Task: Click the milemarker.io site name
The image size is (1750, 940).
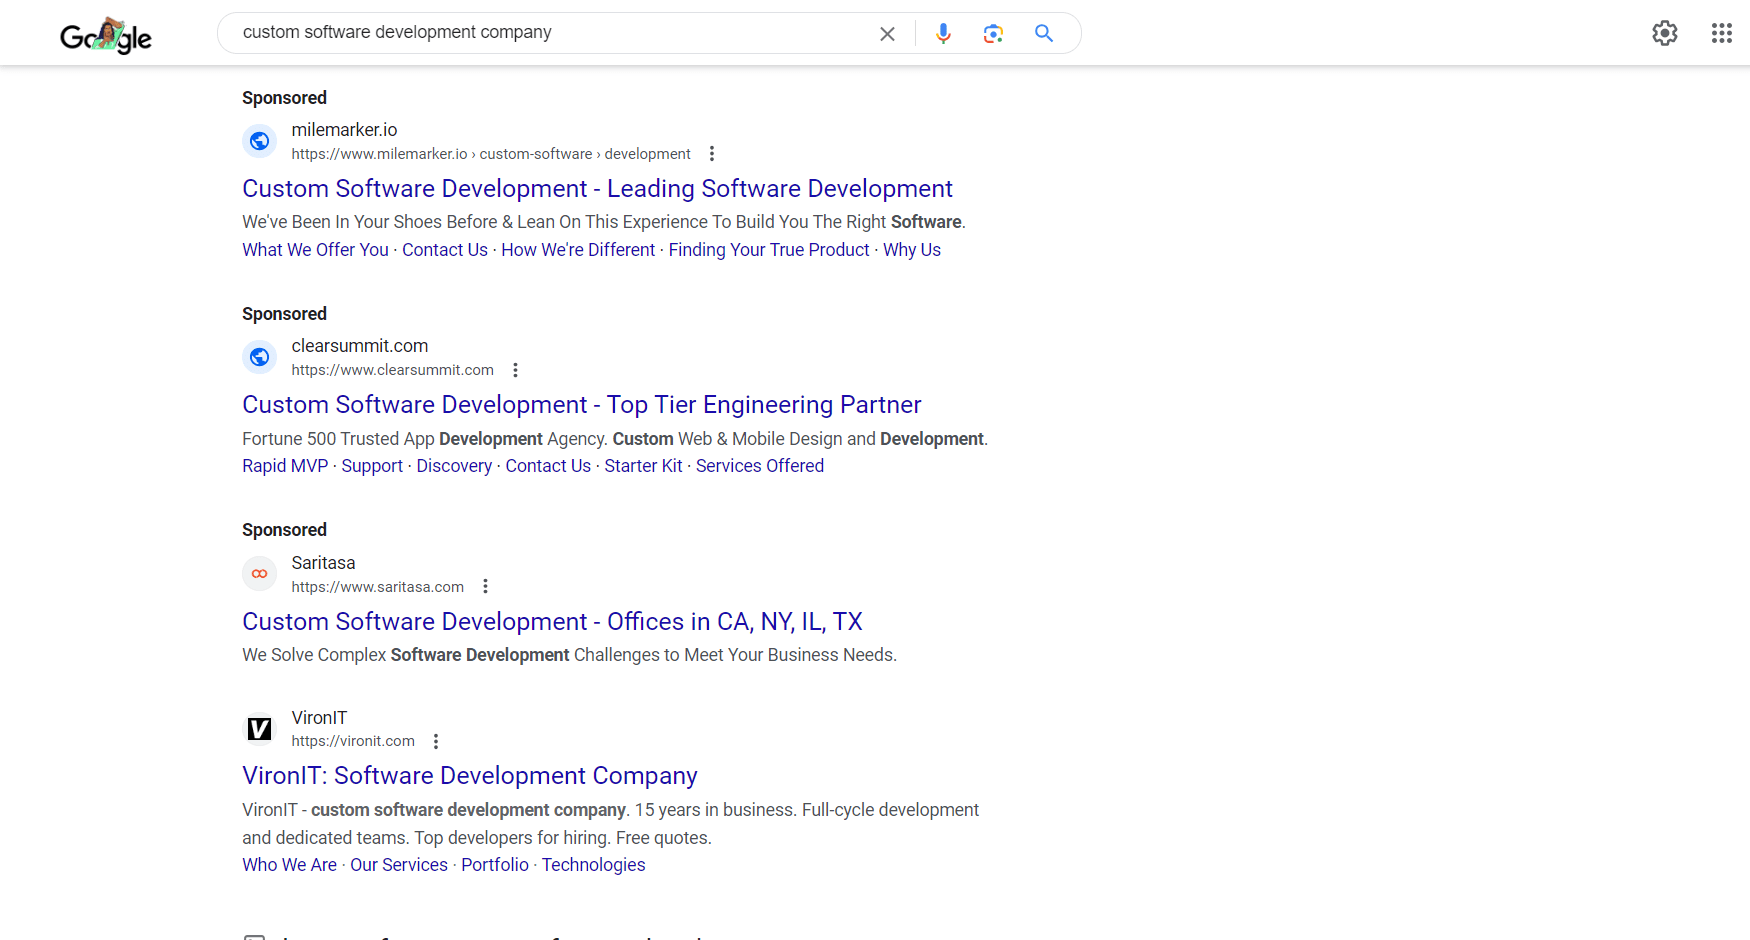Action: (344, 130)
